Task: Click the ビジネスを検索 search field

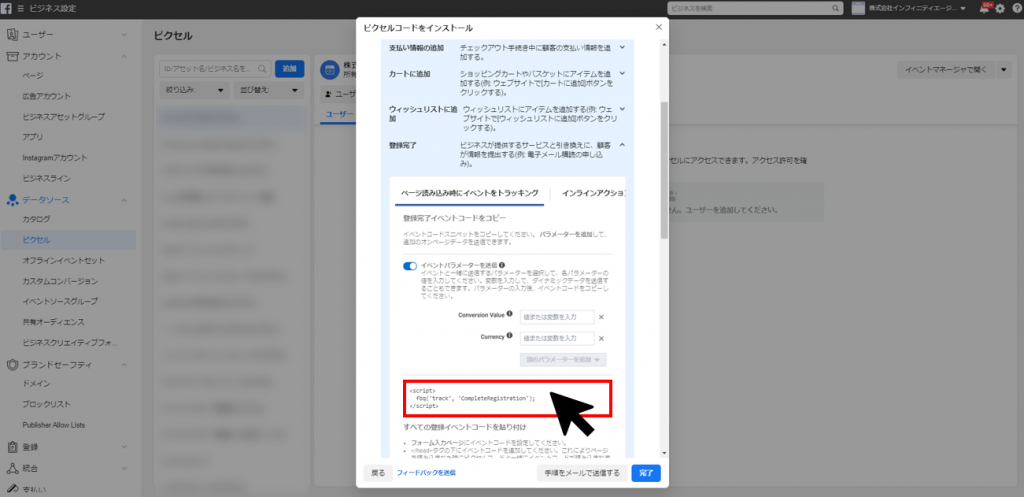Action: point(754,8)
